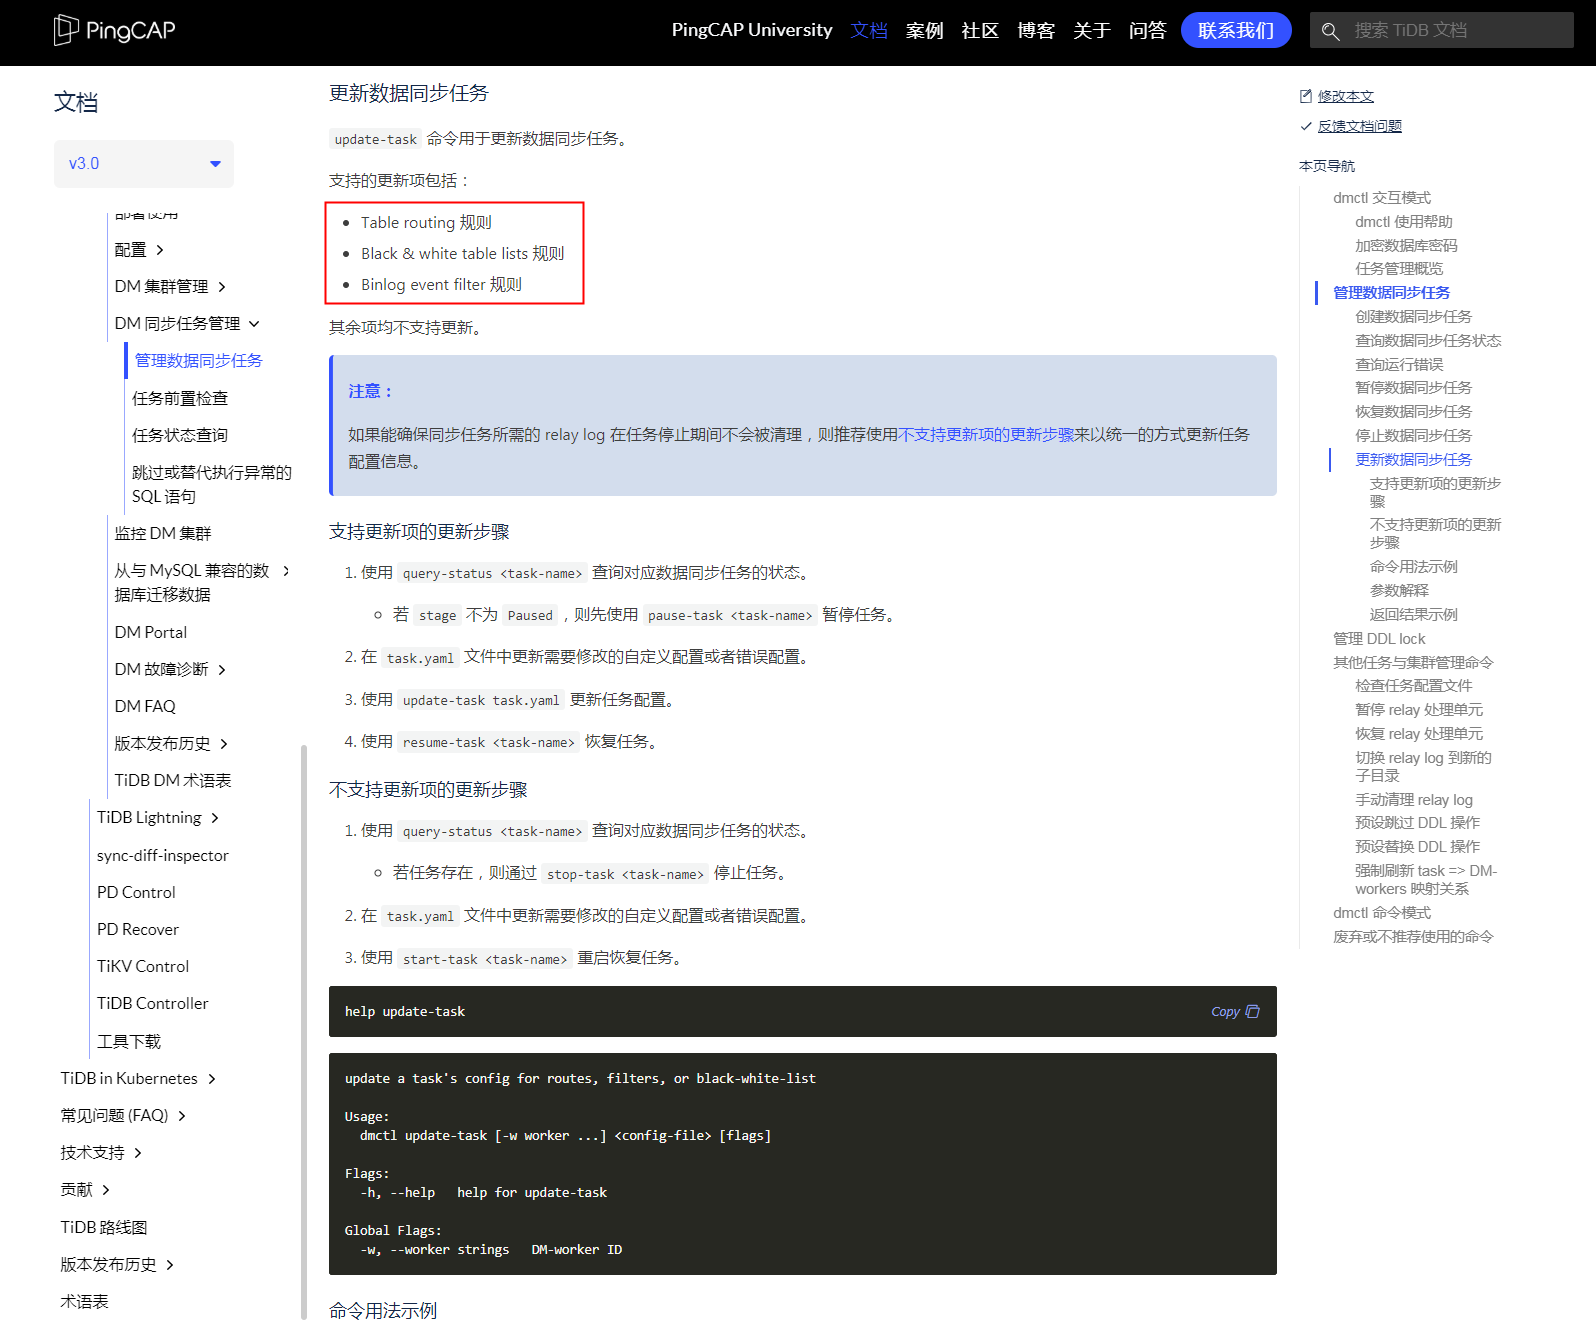
Task: Jump to dmctl 交互模式 in page navigation
Action: tap(1382, 198)
